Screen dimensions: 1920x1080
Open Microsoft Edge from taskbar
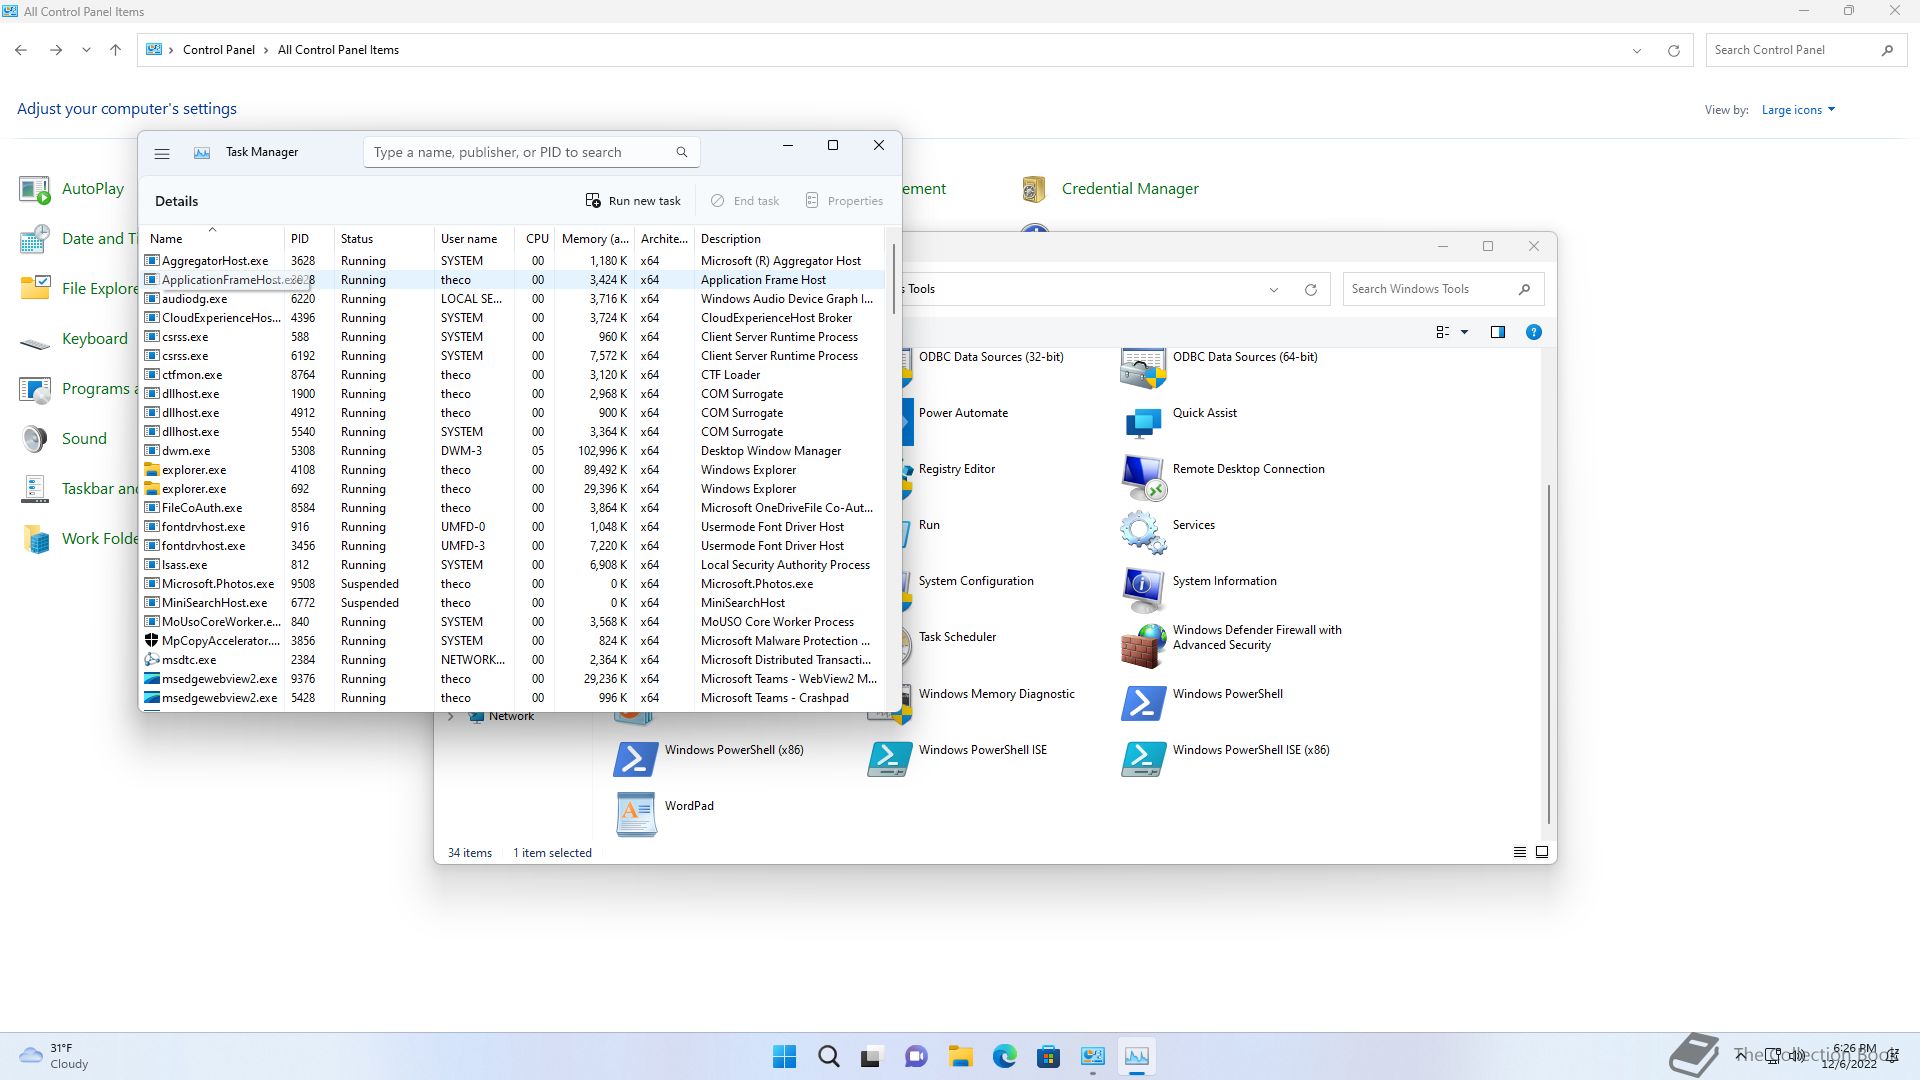click(x=1004, y=1056)
